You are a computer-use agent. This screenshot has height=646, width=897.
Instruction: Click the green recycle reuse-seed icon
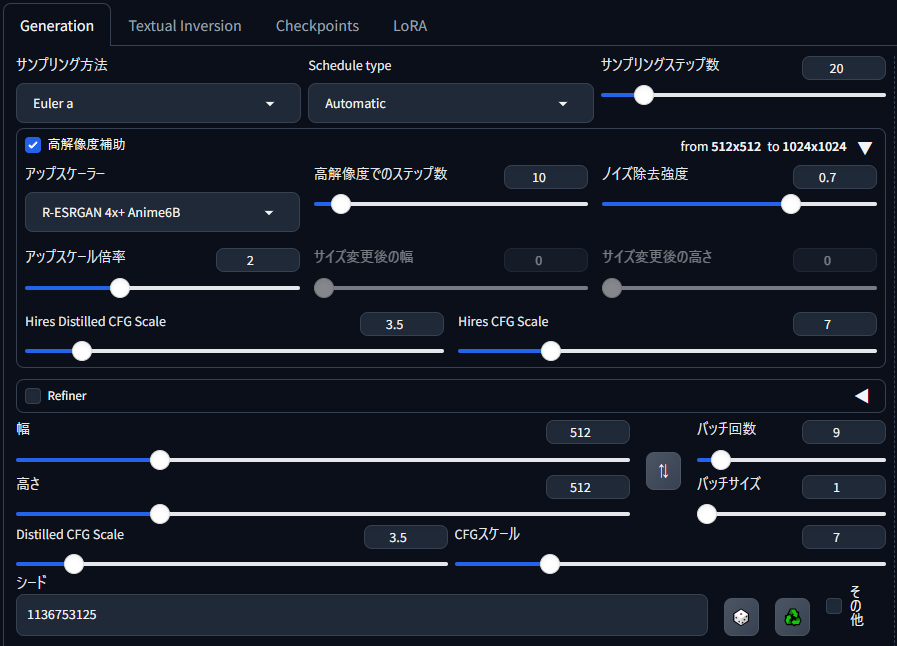(792, 617)
